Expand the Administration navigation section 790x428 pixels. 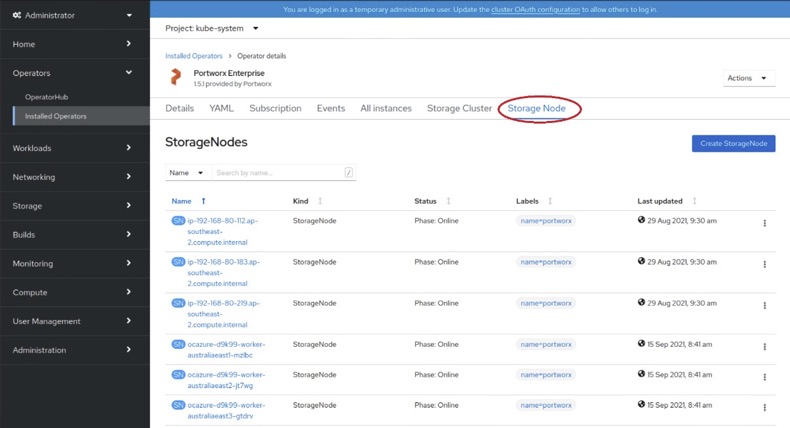75,350
